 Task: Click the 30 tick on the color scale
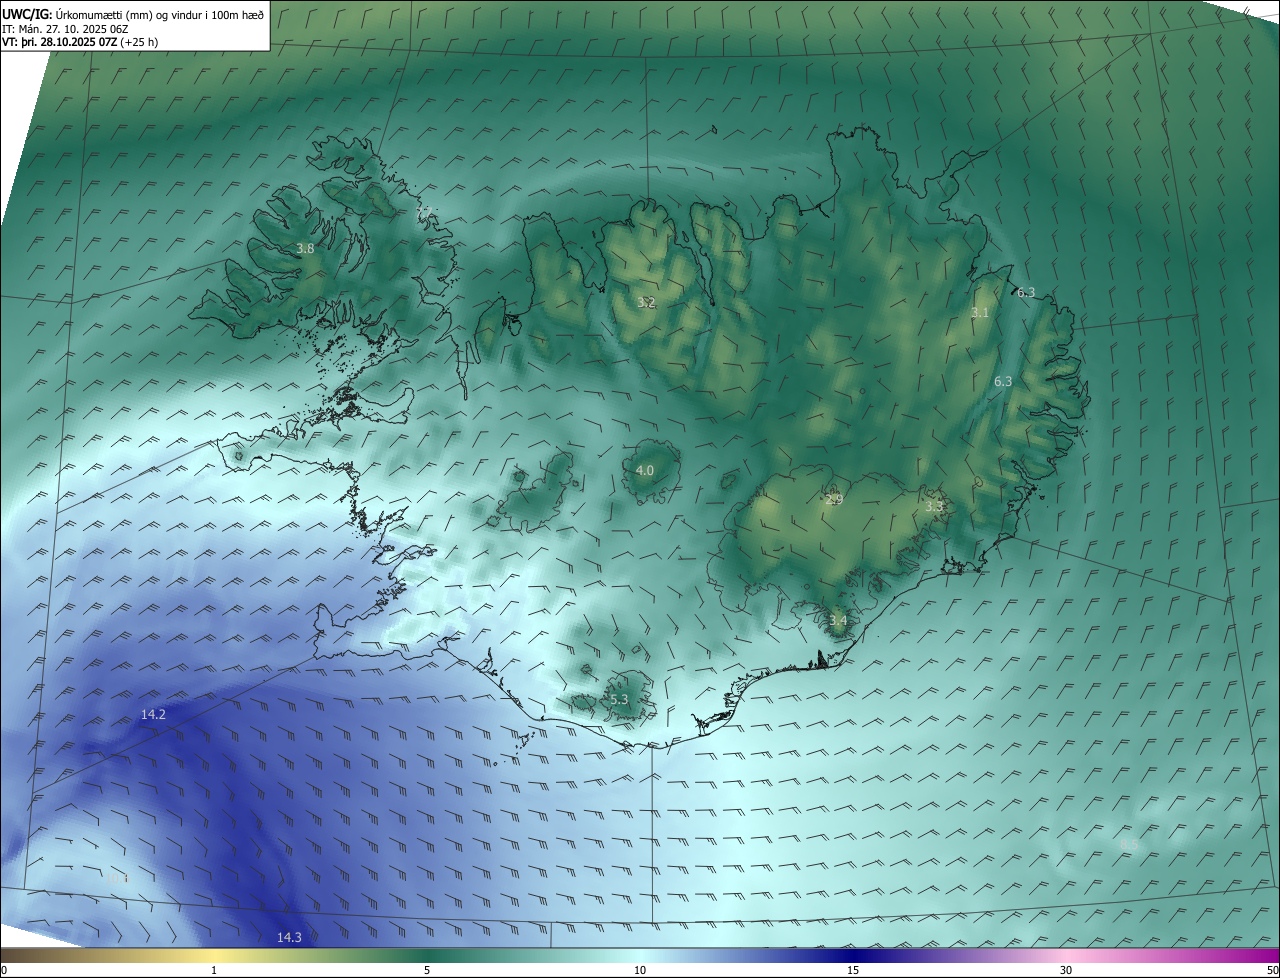pos(1066,969)
